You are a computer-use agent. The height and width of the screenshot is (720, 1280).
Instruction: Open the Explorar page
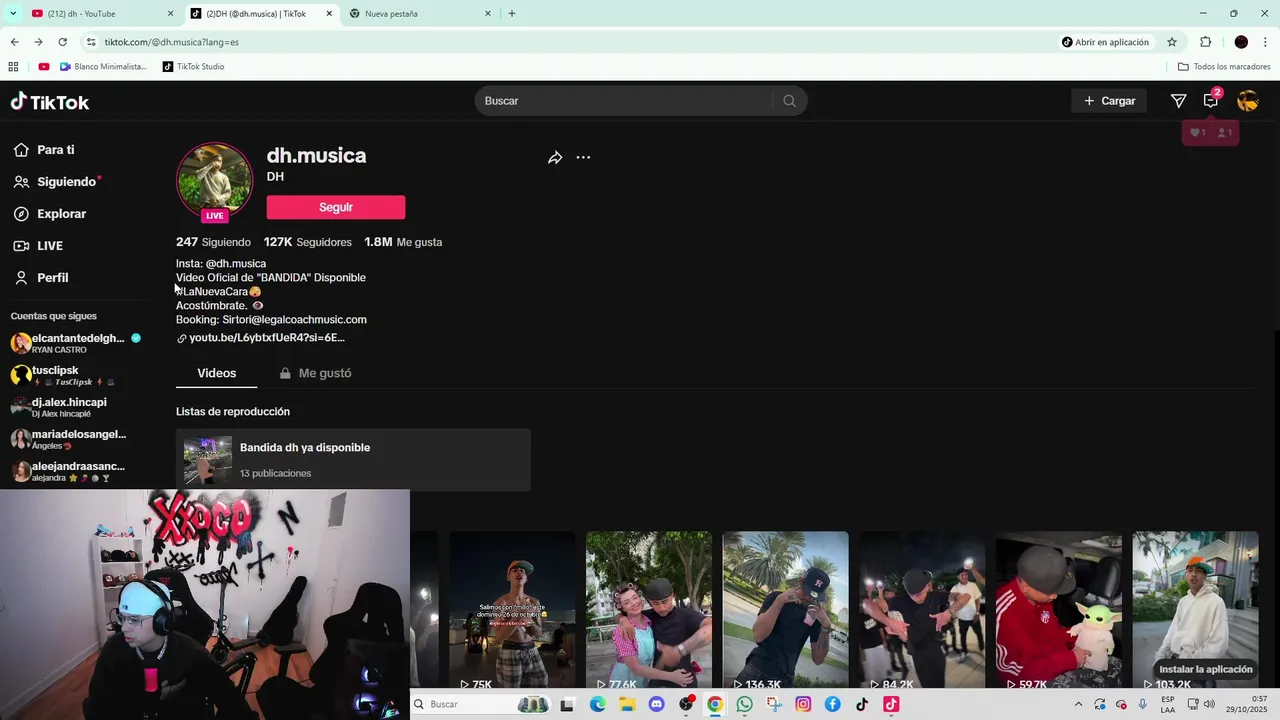click(x=50, y=214)
